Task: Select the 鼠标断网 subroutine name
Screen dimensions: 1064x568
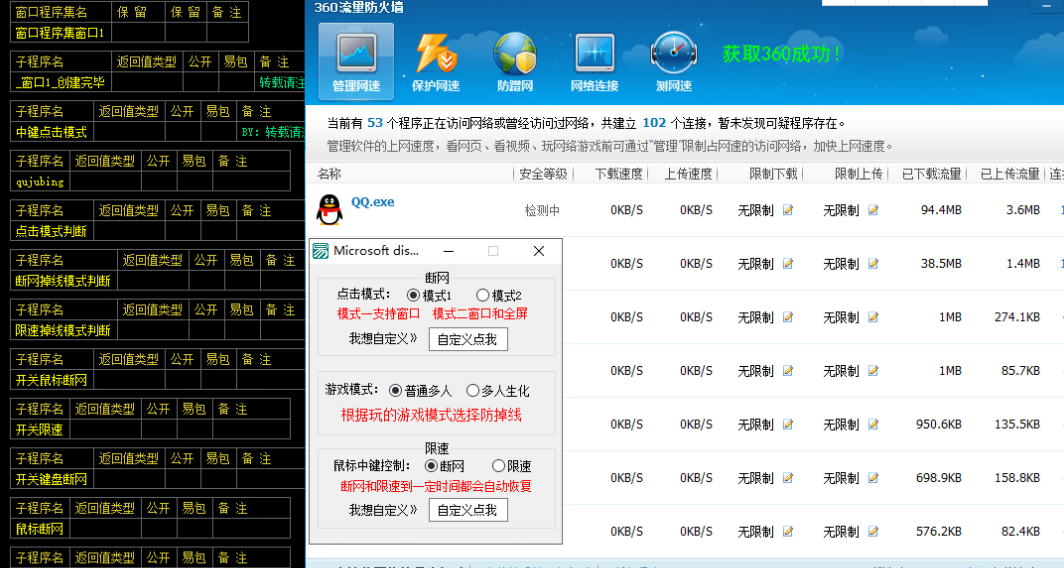Action: 40,528
